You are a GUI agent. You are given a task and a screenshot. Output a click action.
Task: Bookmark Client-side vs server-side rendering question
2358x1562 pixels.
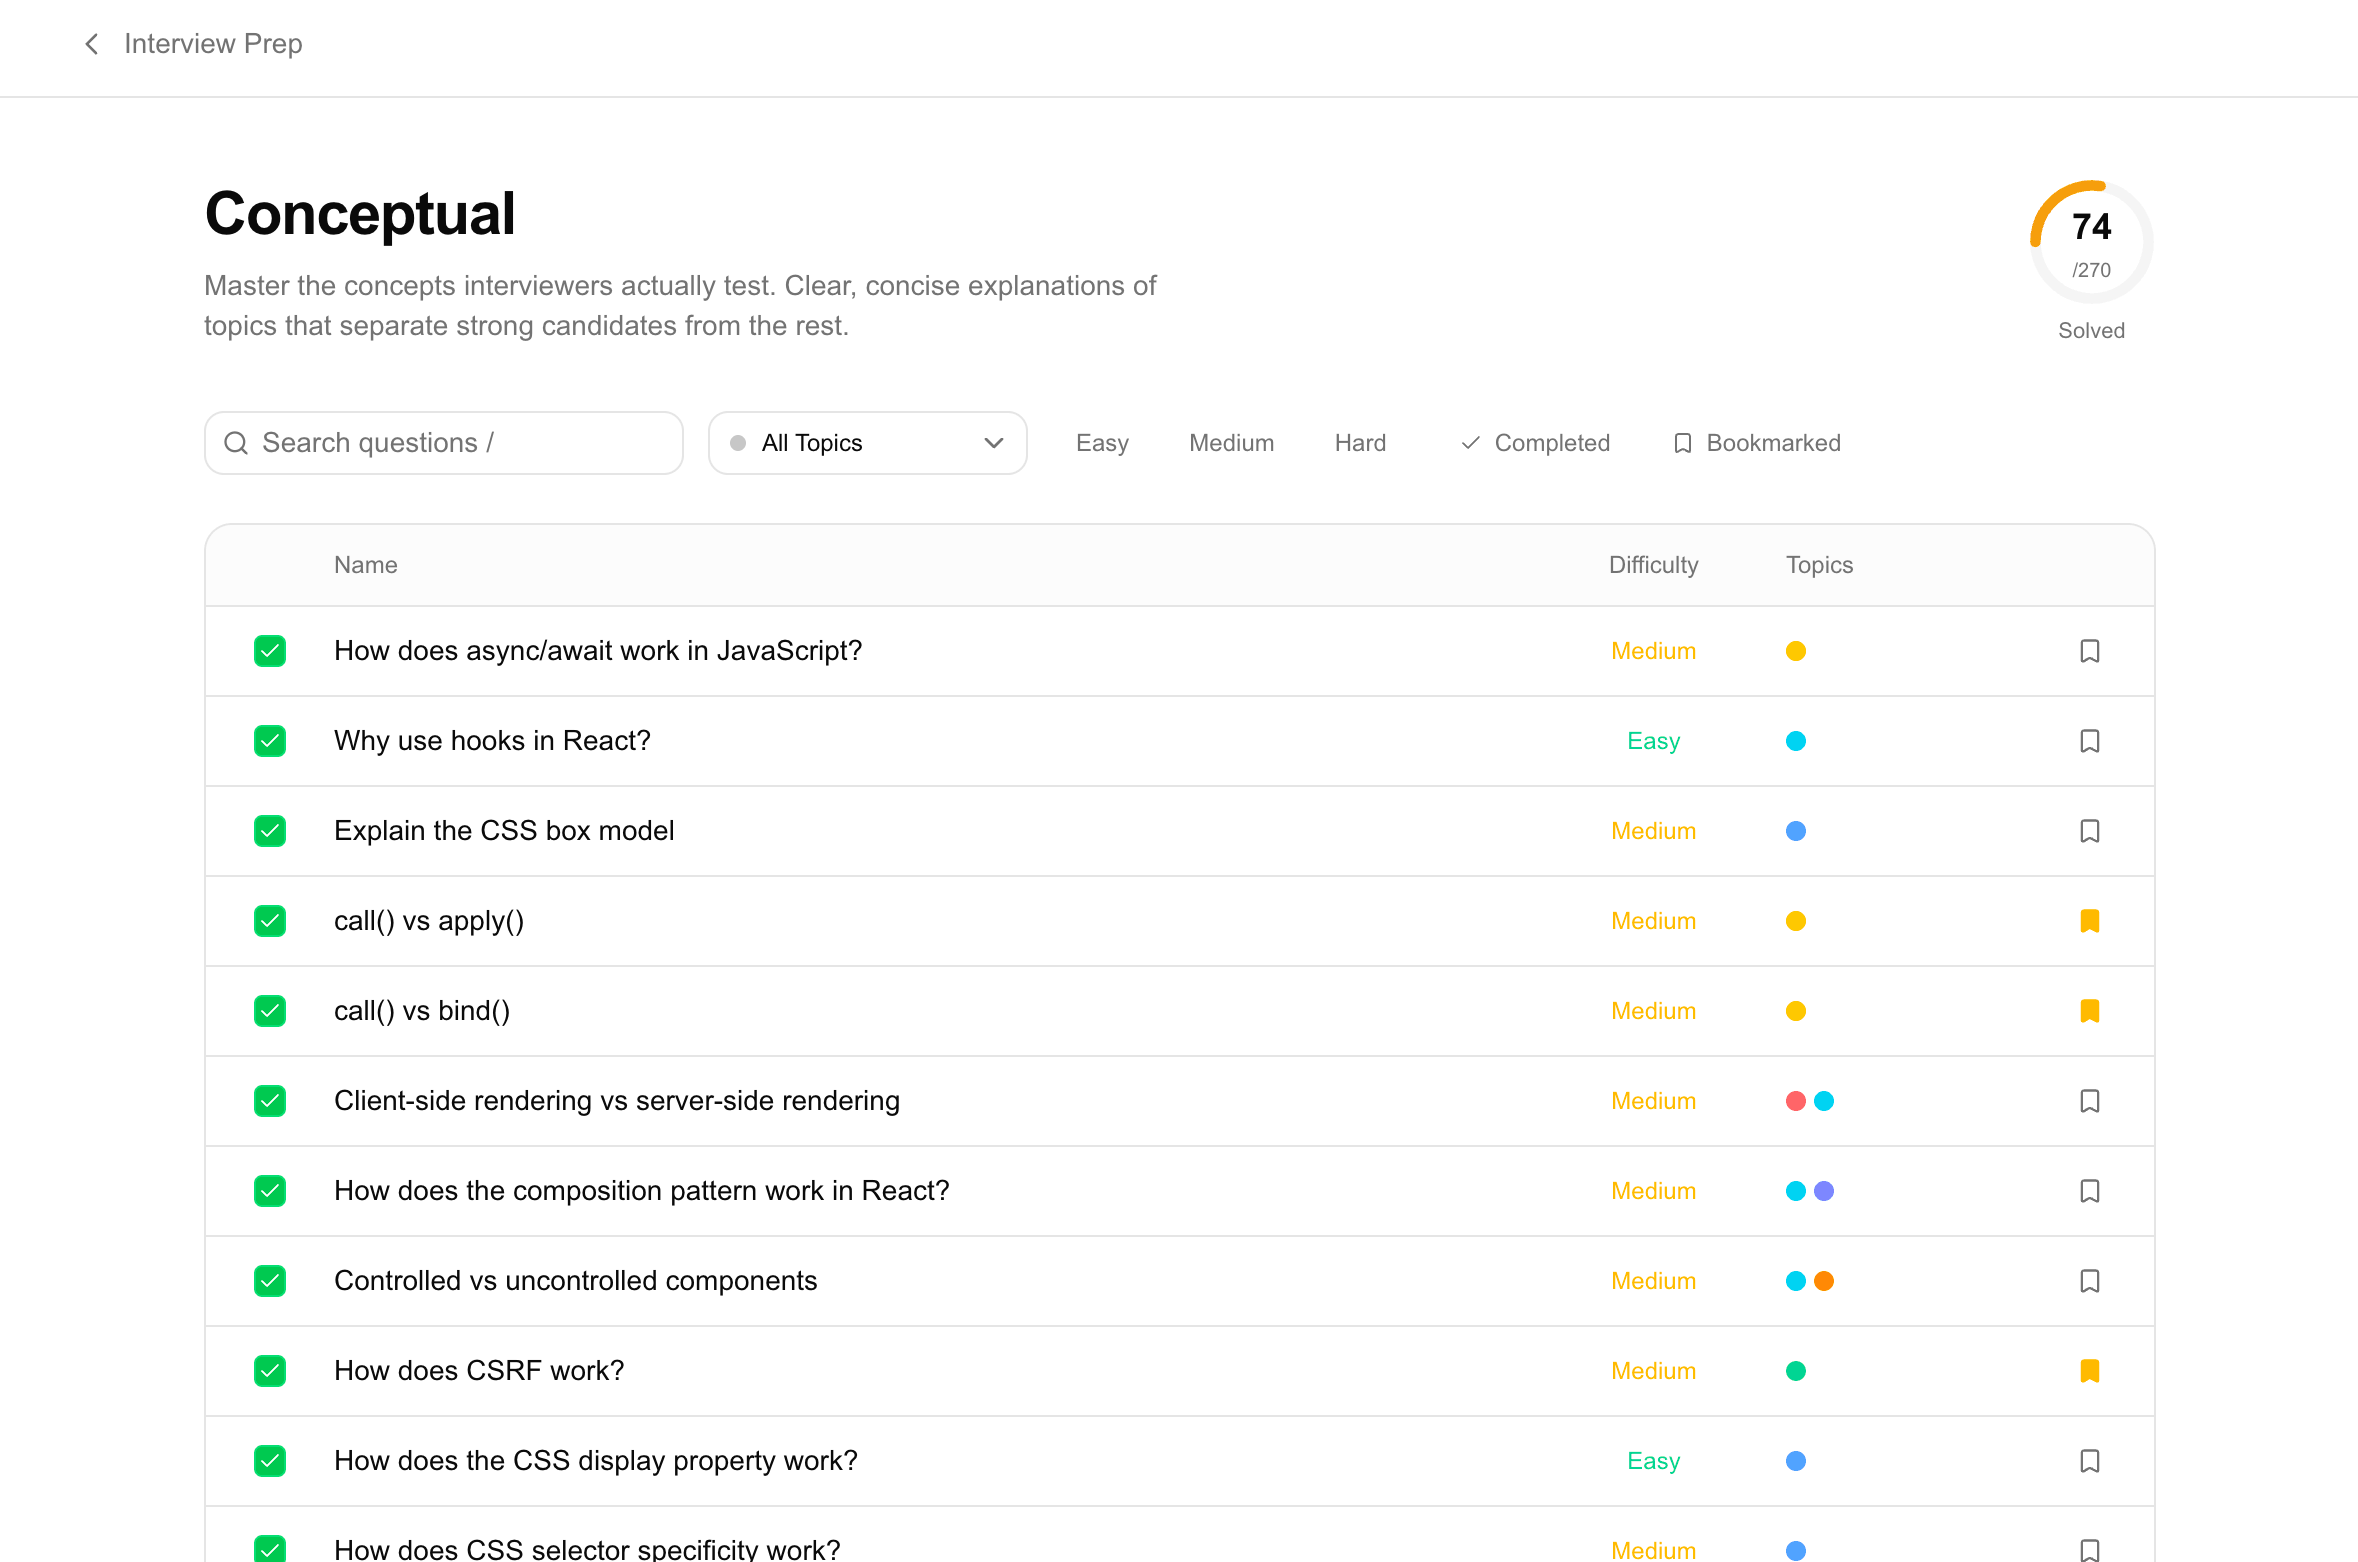(x=2089, y=1101)
